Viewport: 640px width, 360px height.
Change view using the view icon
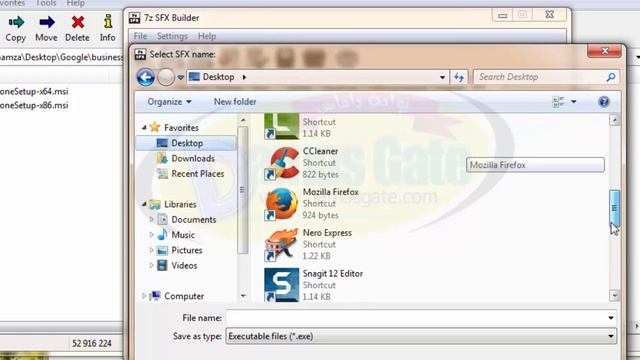558,102
